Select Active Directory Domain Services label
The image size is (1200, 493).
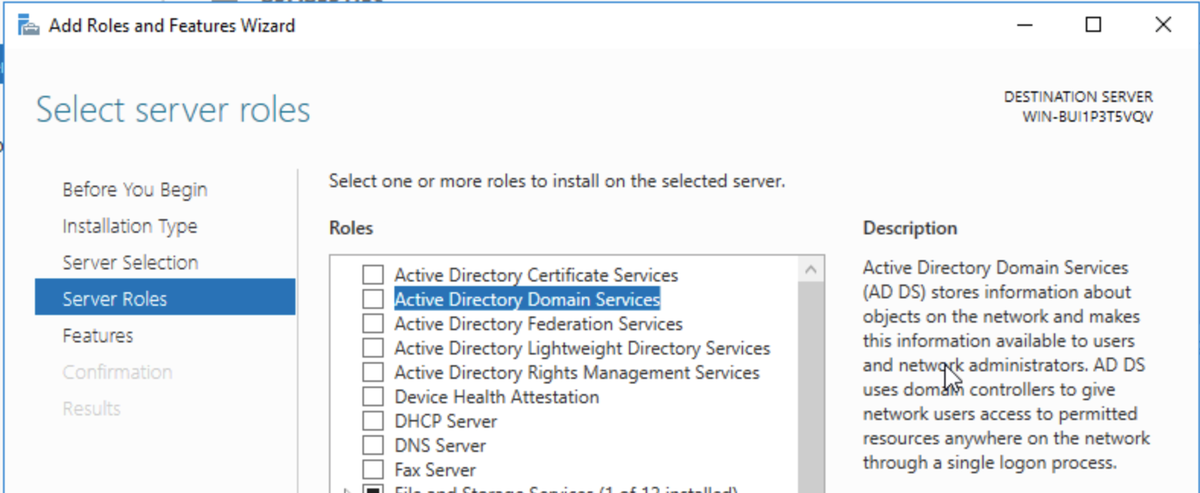pos(527,299)
